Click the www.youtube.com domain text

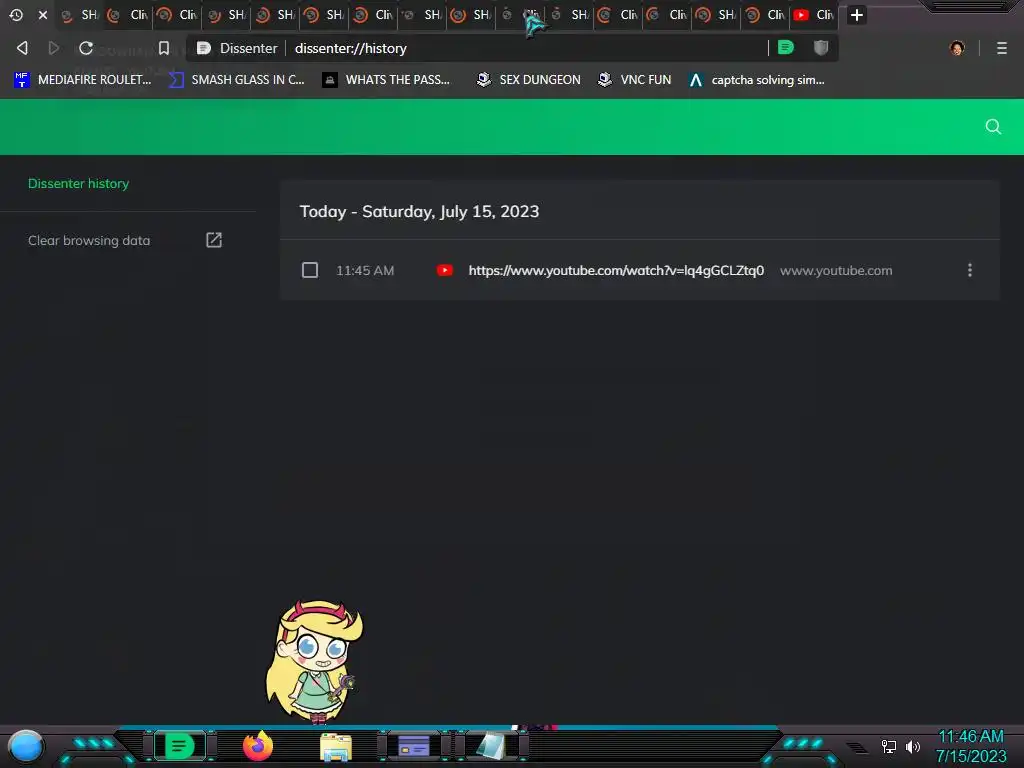[x=836, y=270]
